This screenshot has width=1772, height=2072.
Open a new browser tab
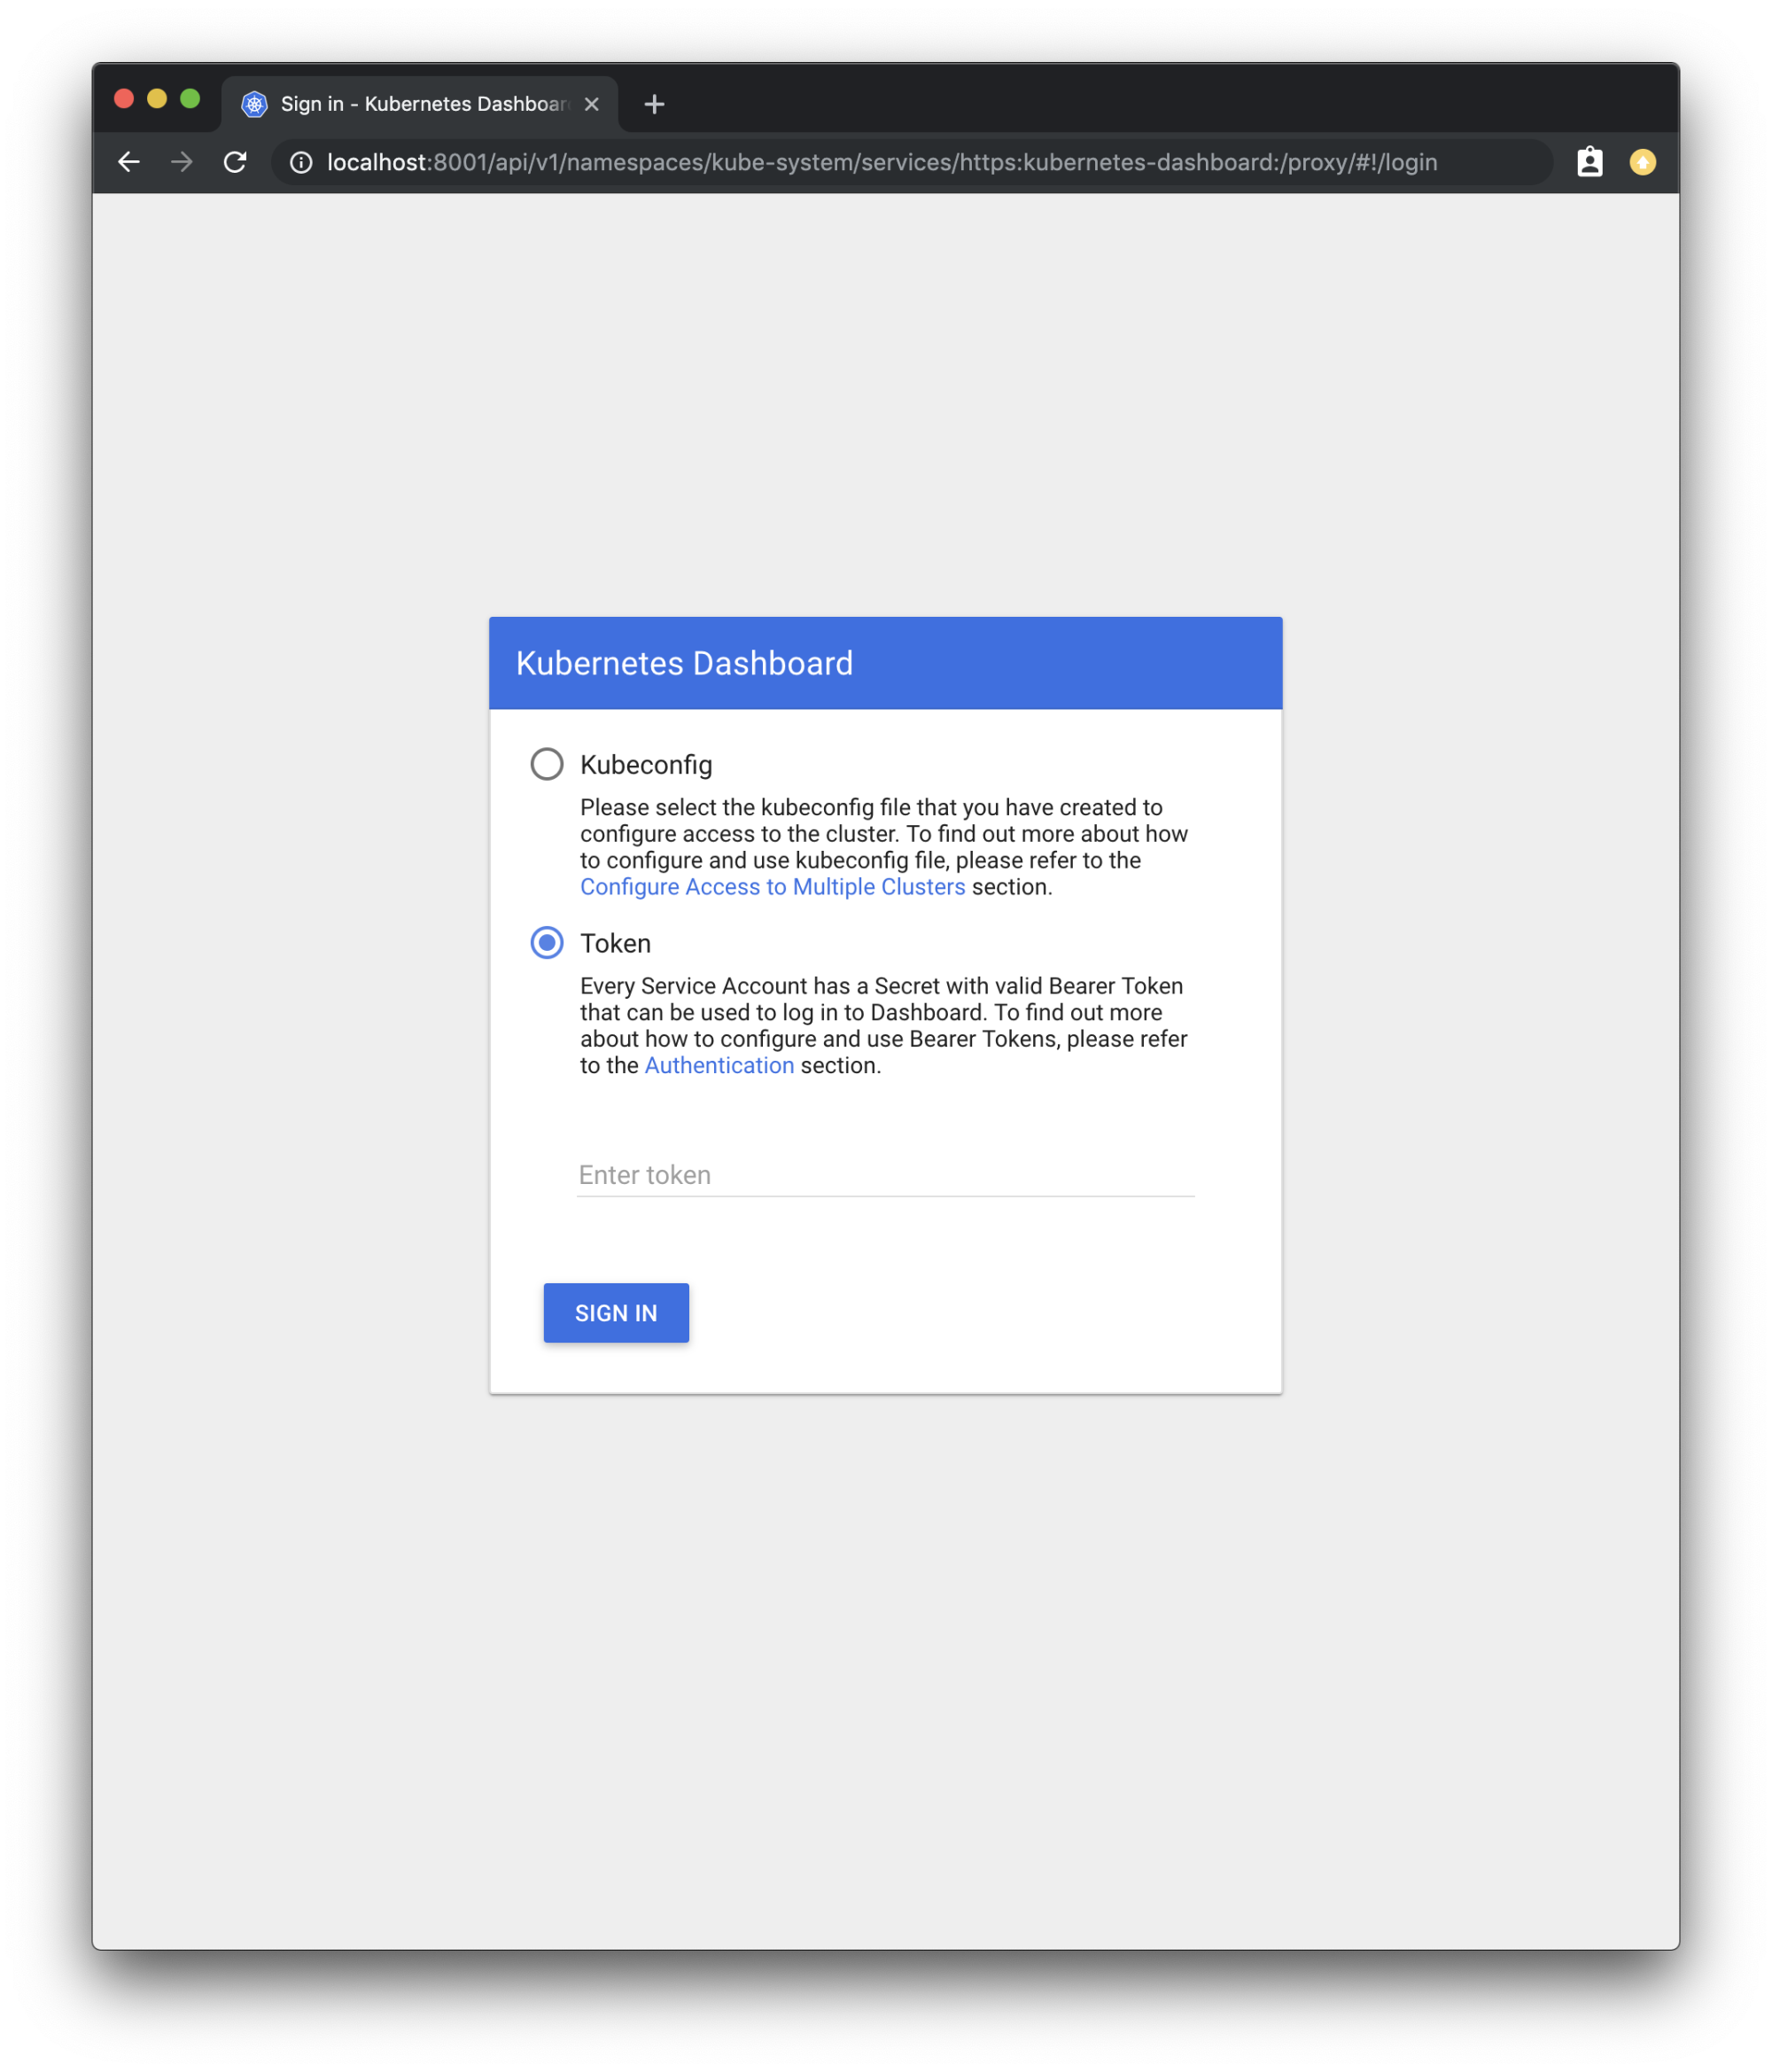(654, 103)
